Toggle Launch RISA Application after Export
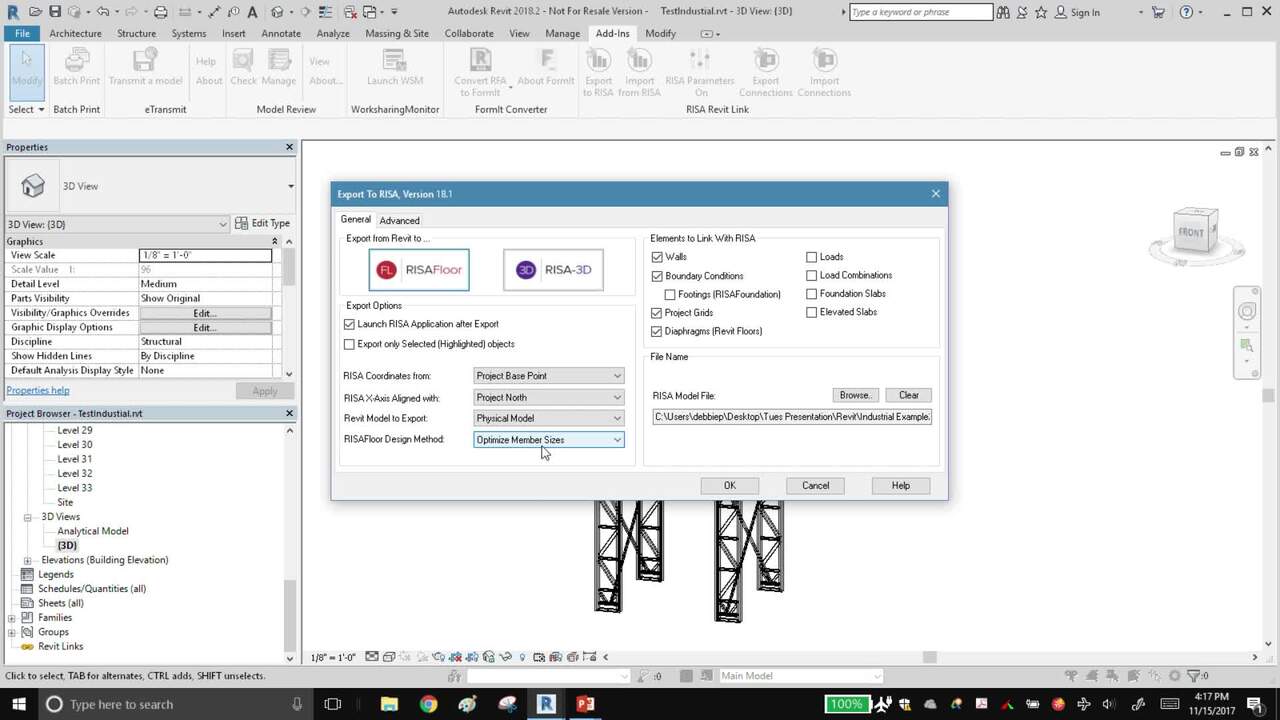This screenshot has height=720, width=1280. (x=349, y=324)
